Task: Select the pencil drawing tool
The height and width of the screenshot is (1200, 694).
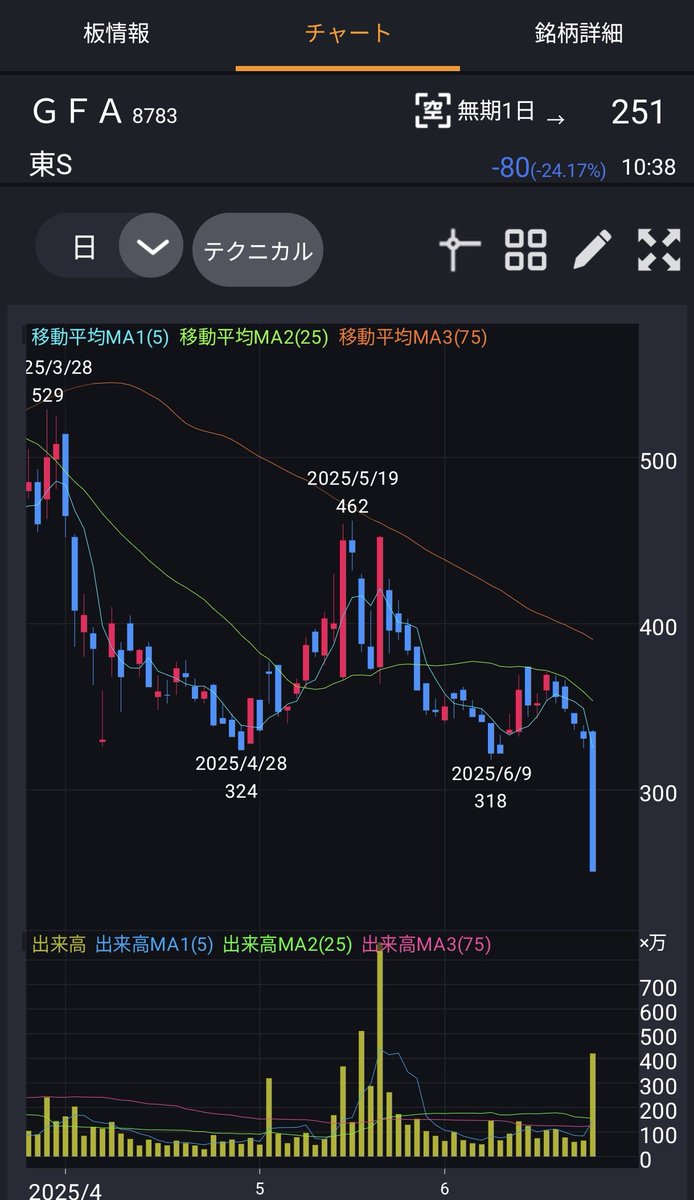Action: click(x=592, y=250)
